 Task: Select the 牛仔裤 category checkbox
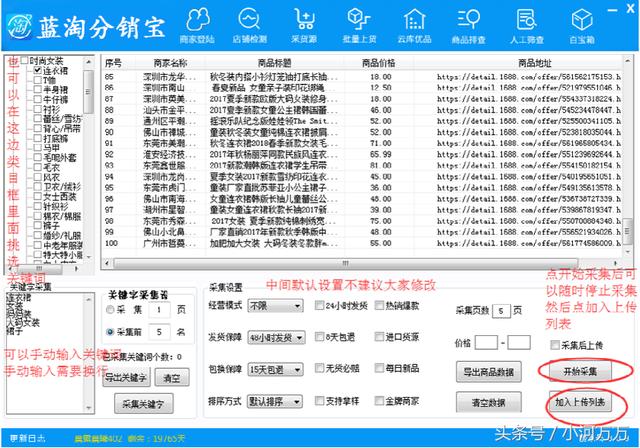coord(38,100)
